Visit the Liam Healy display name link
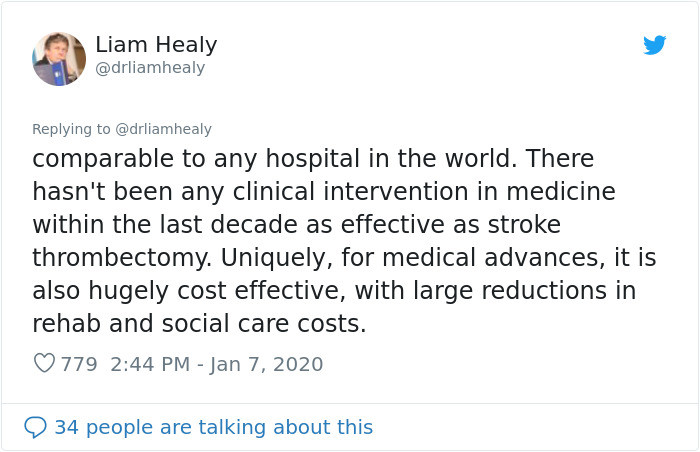 pyautogui.click(x=156, y=45)
